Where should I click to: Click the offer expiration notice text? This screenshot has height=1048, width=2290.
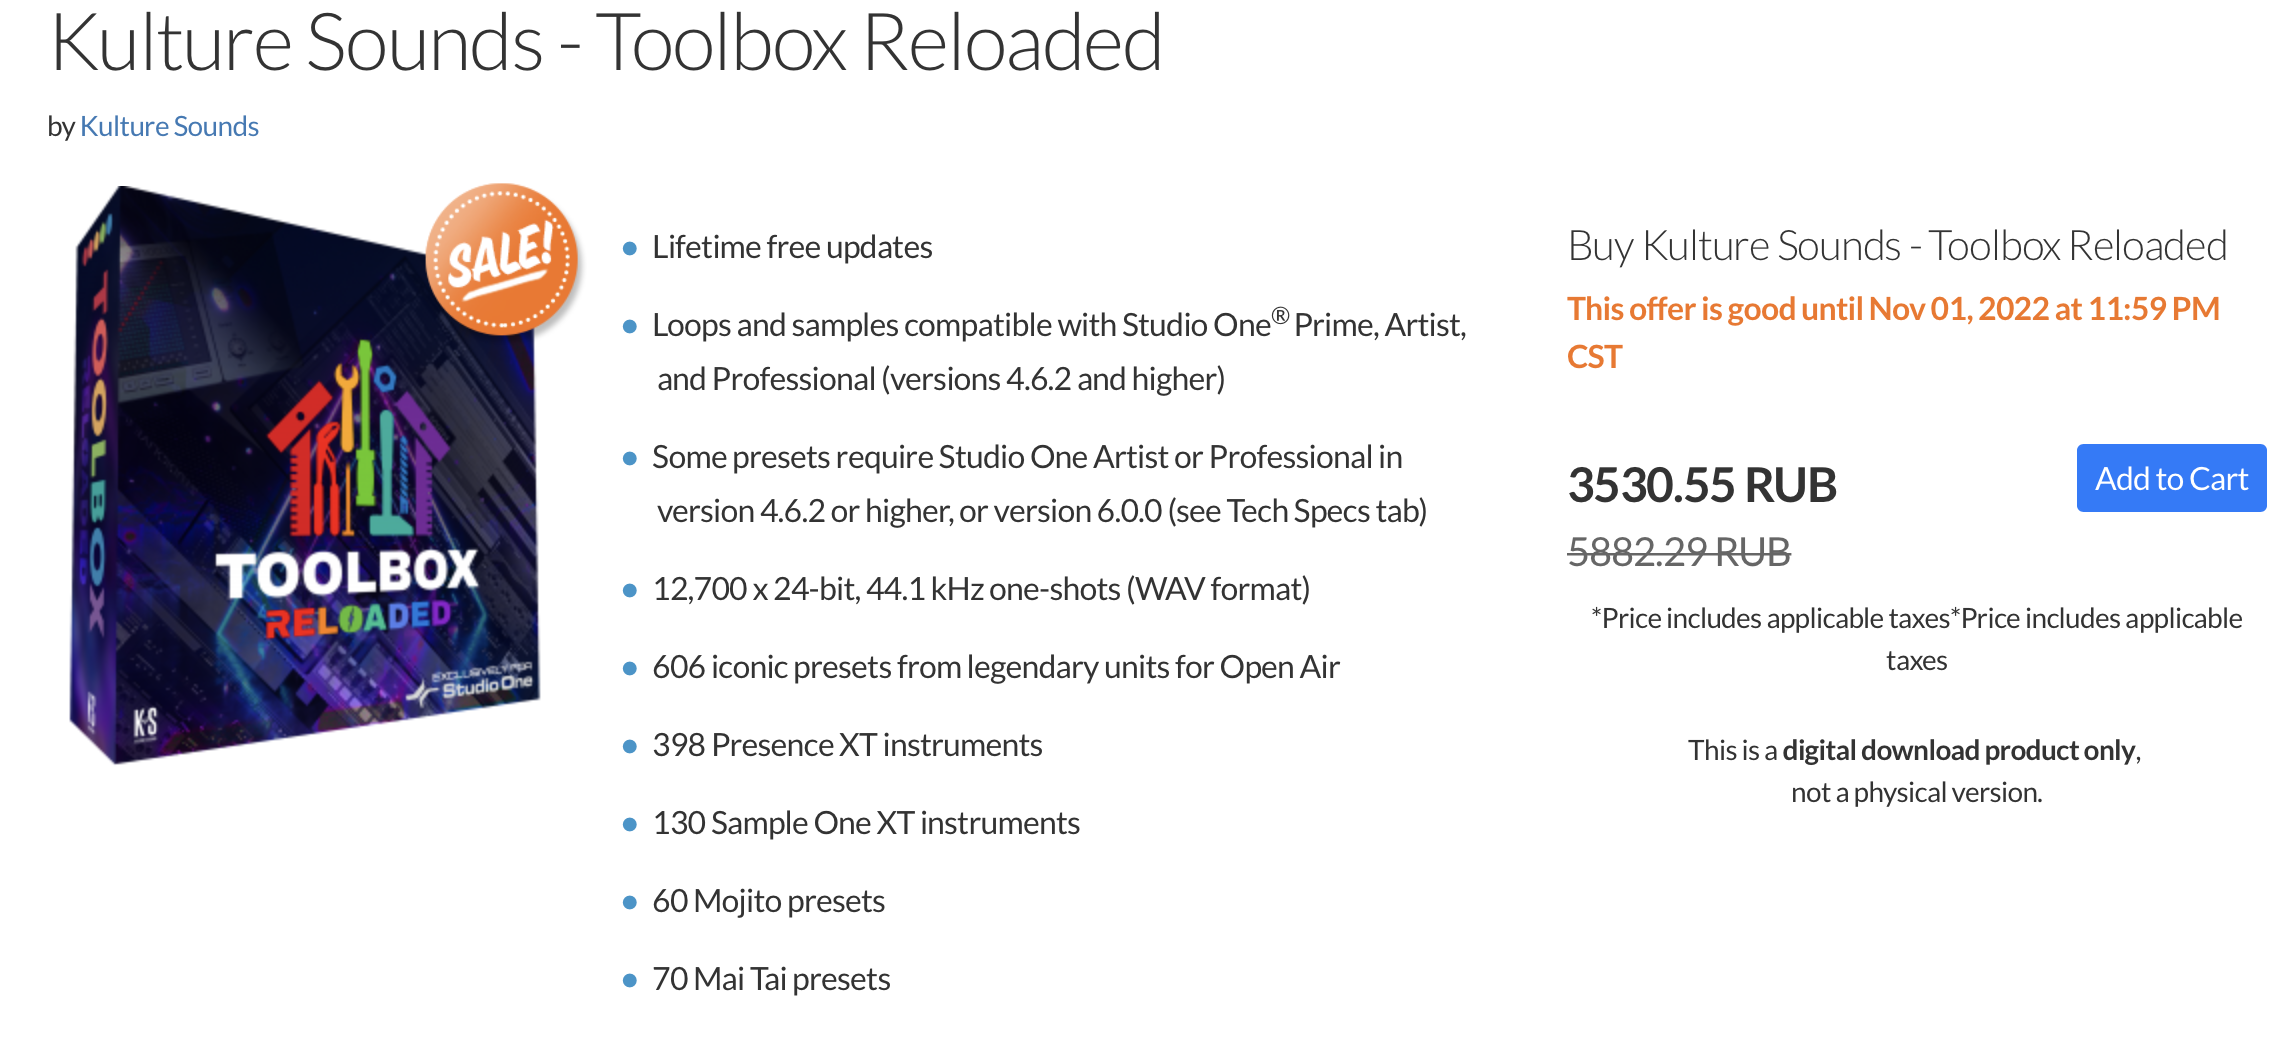click(1893, 332)
